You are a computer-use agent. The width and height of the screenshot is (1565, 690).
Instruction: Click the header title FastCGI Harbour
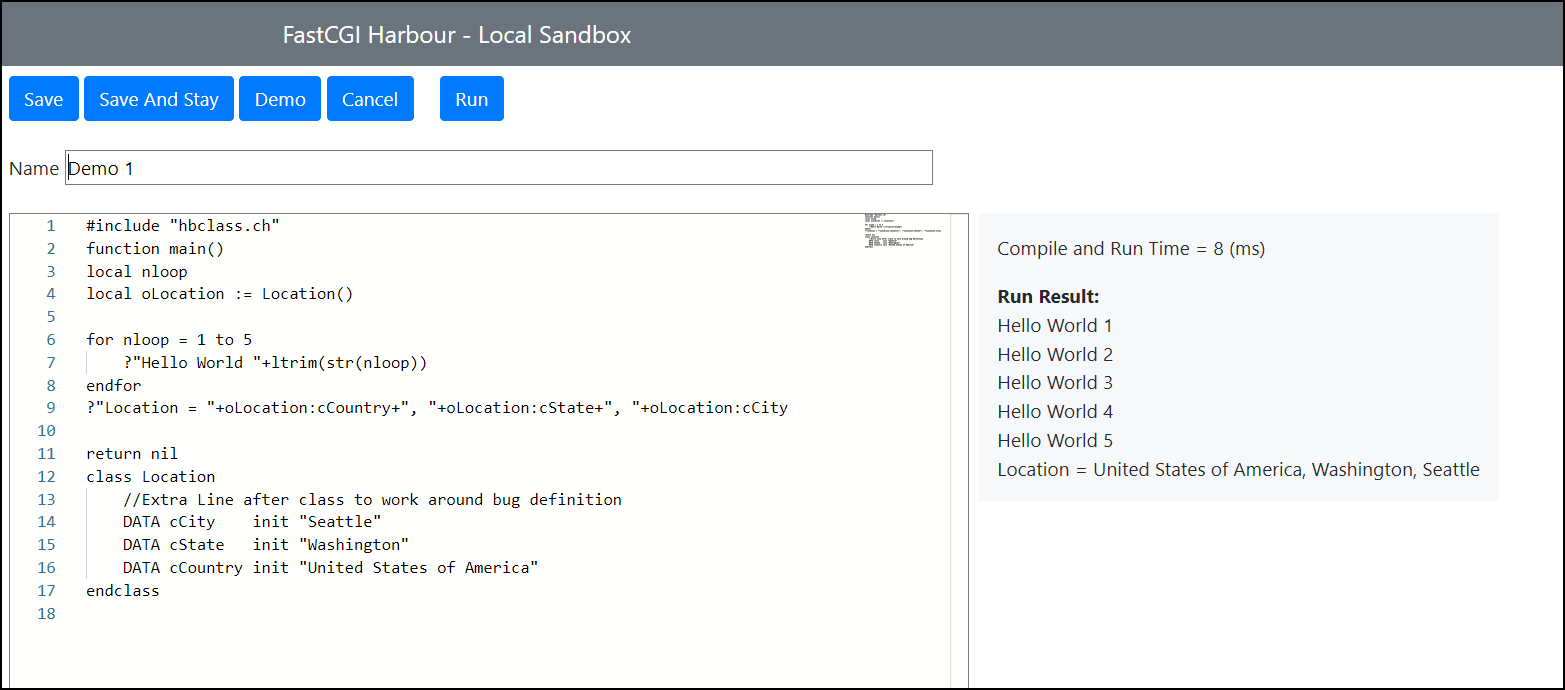(x=456, y=35)
